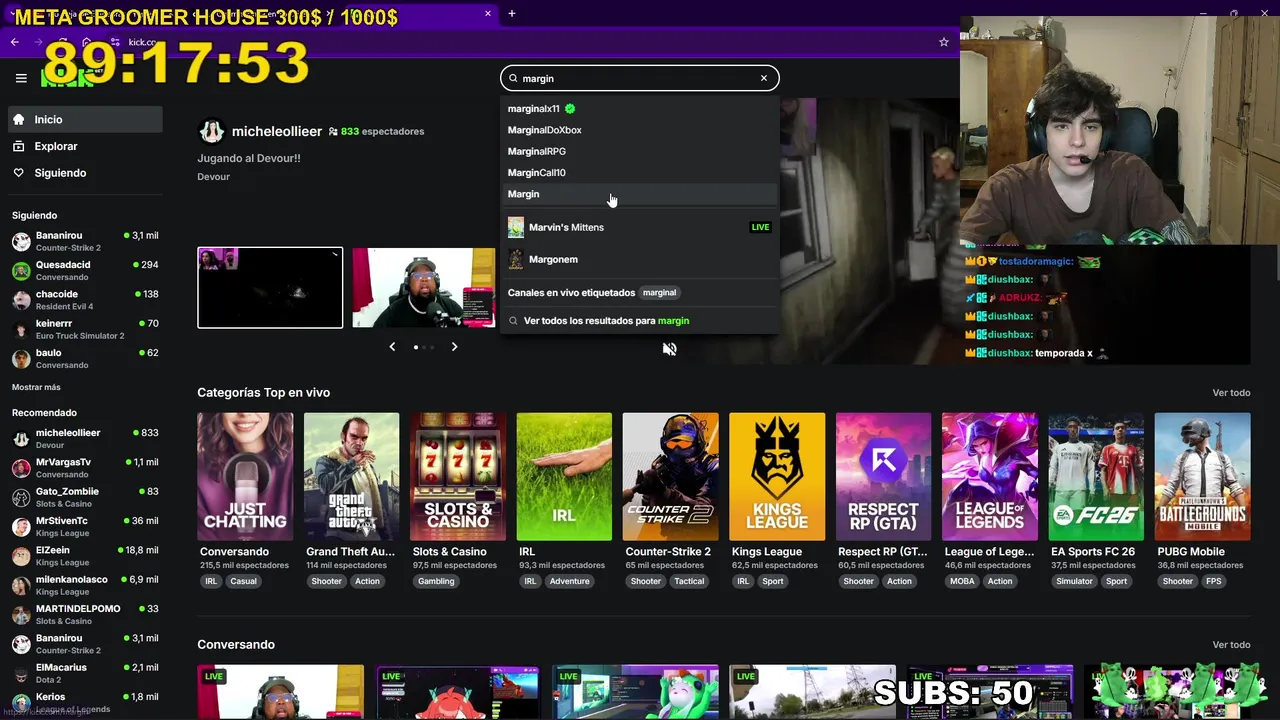
Task: Go to next carousel slide arrow
Action: pos(454,347)
